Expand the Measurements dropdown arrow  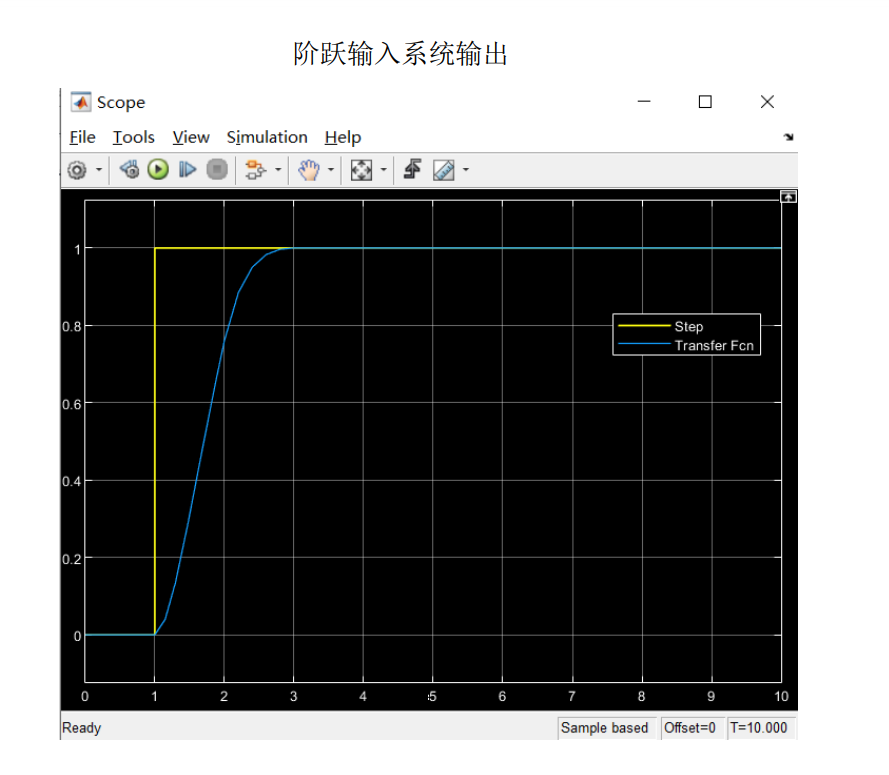point(466,170)
